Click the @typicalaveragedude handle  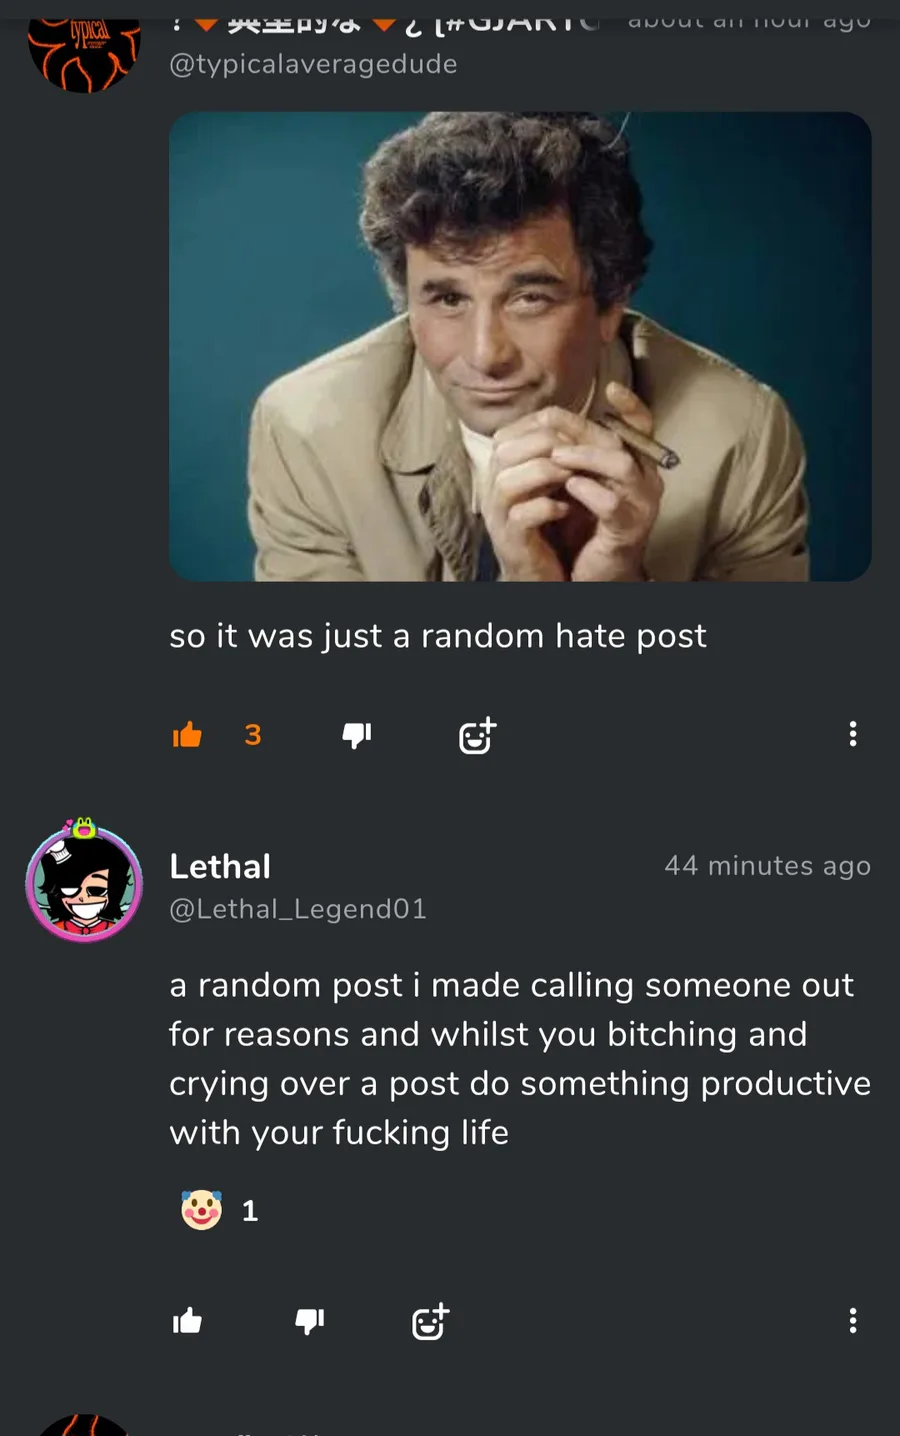coord(313,64)
